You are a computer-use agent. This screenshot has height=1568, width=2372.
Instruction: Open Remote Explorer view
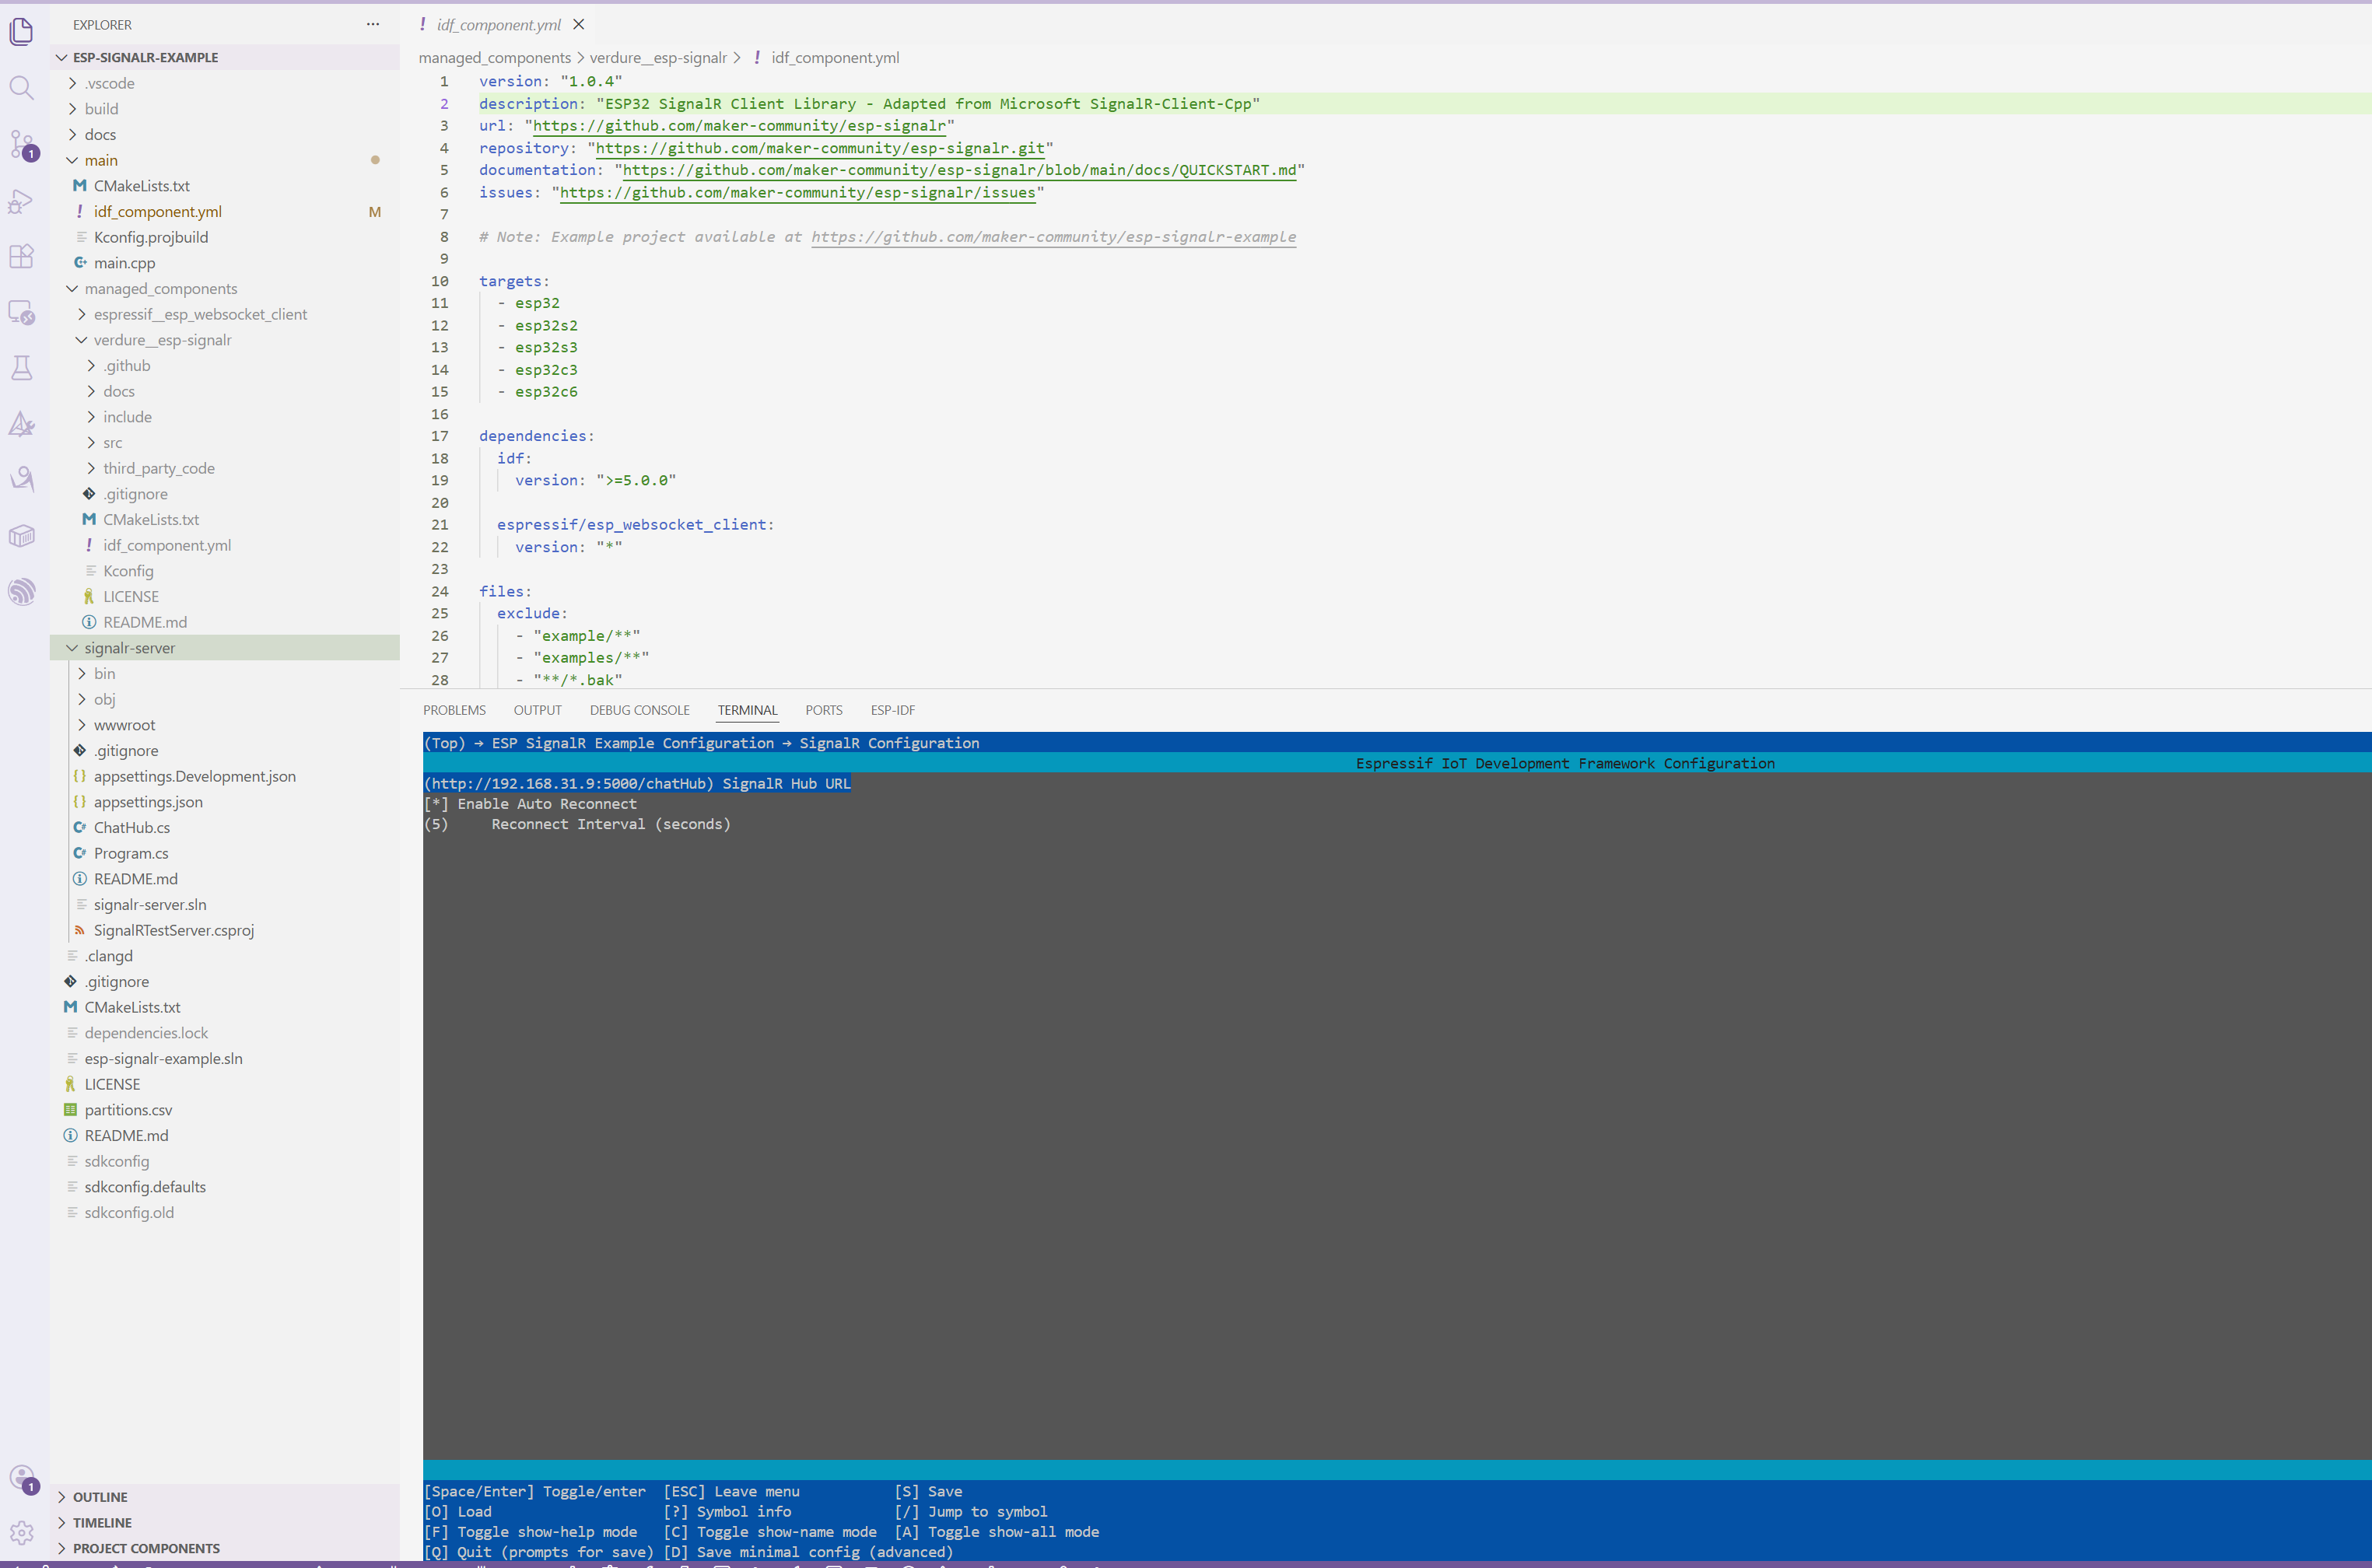22,312
